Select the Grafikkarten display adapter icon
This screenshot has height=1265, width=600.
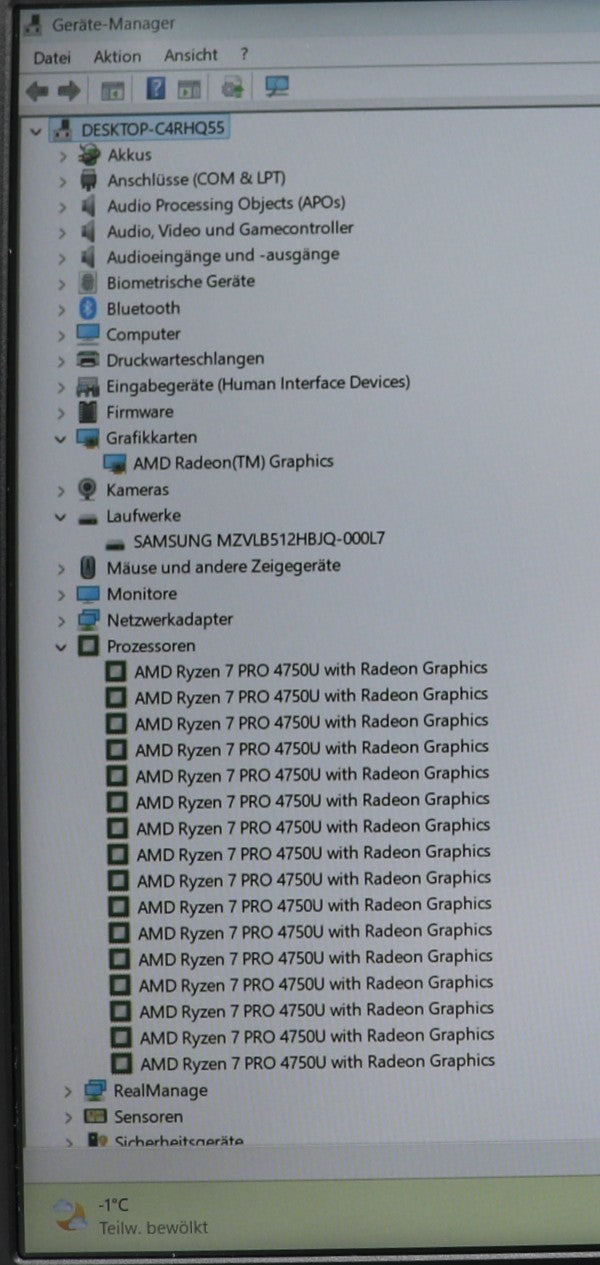click(x=88, y=438)
